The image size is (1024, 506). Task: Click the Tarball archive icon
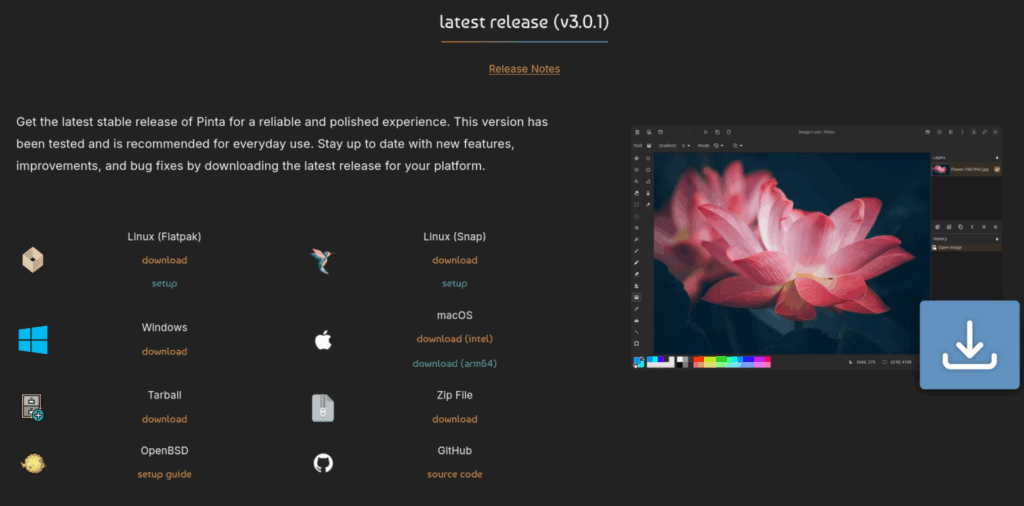[x=33, y=407]
